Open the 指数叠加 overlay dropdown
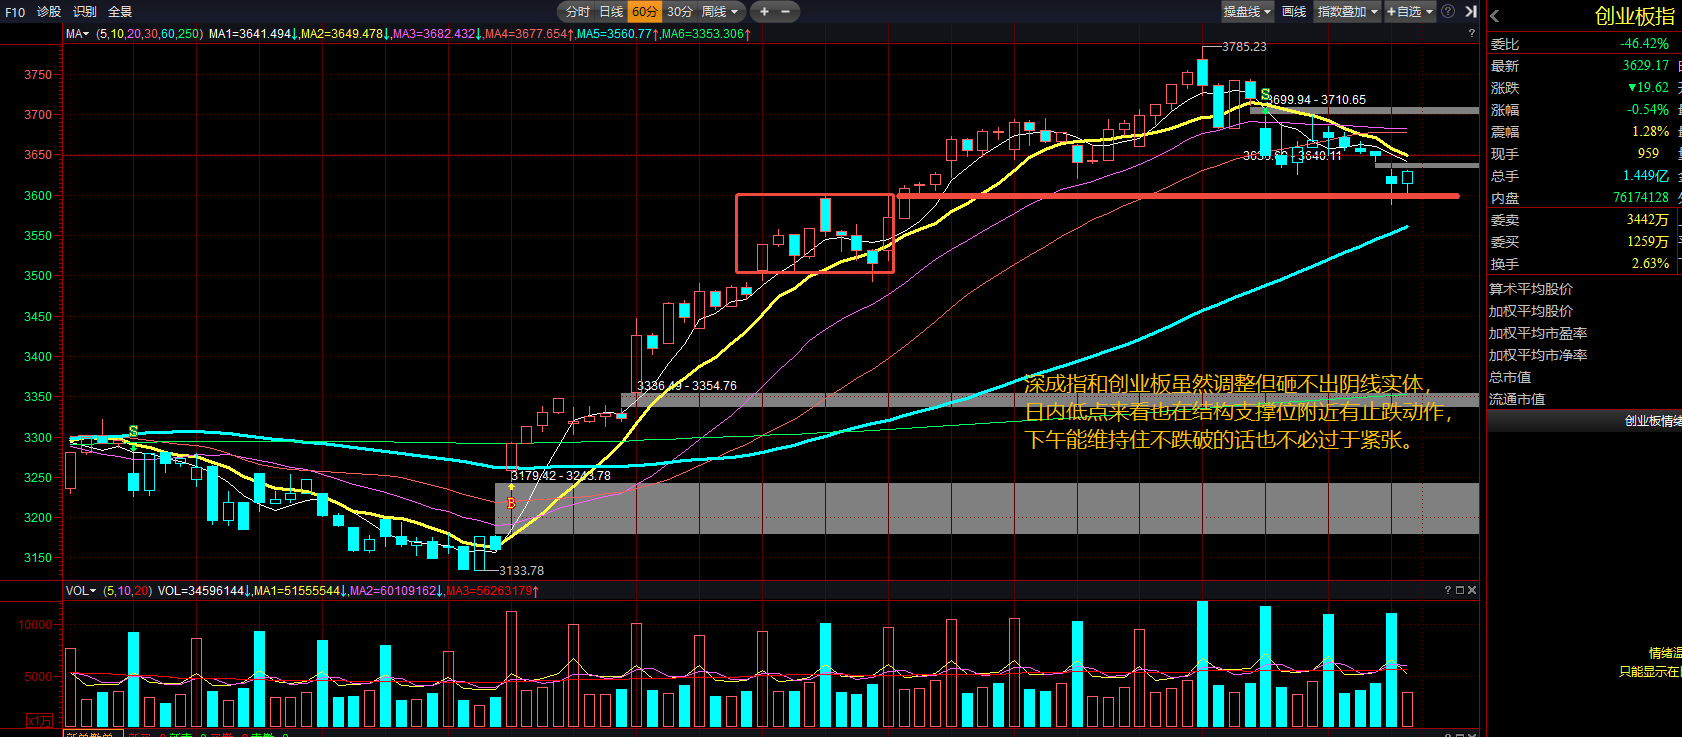Viewport: 1682px width, 737px height. click(x=1347, y=12)
